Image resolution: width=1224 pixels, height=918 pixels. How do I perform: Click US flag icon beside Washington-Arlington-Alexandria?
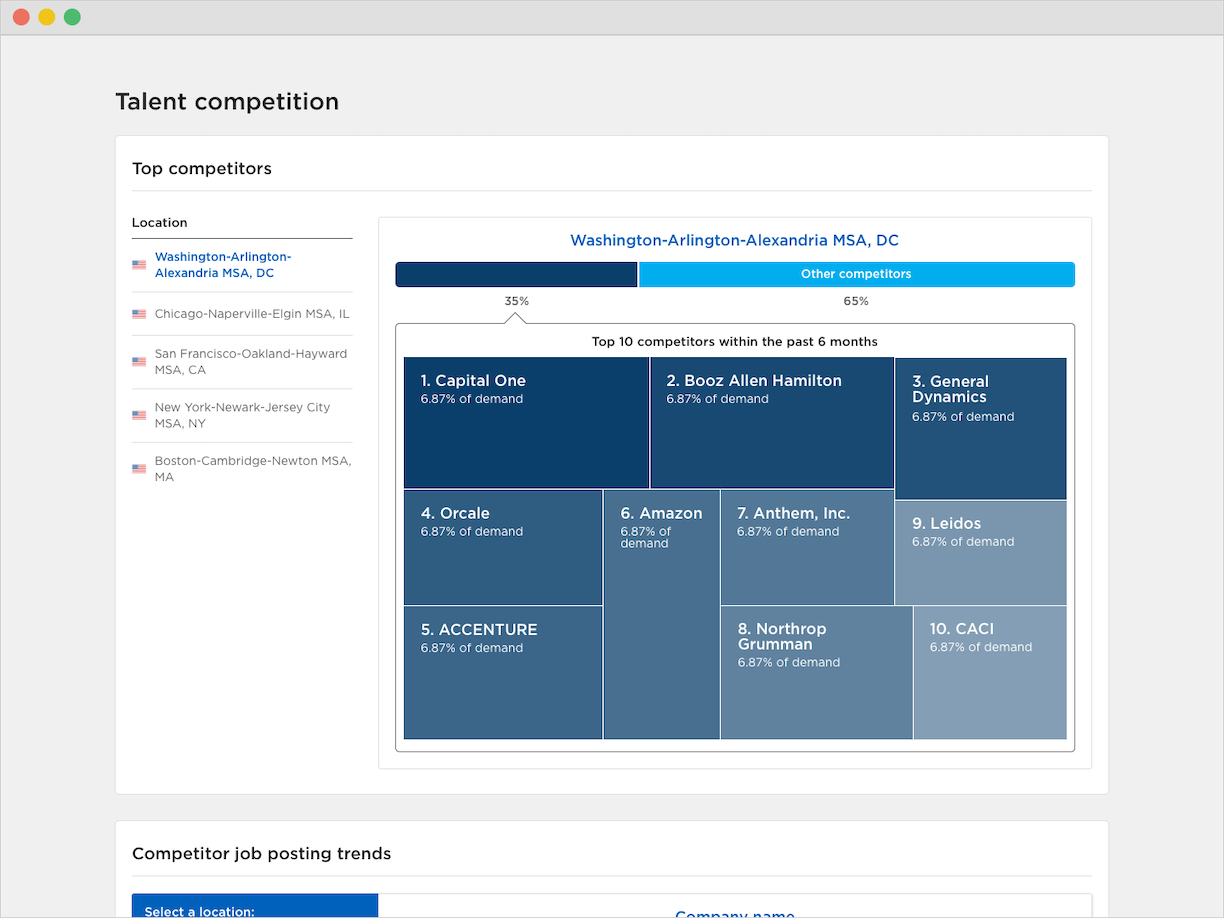point(139,265)
